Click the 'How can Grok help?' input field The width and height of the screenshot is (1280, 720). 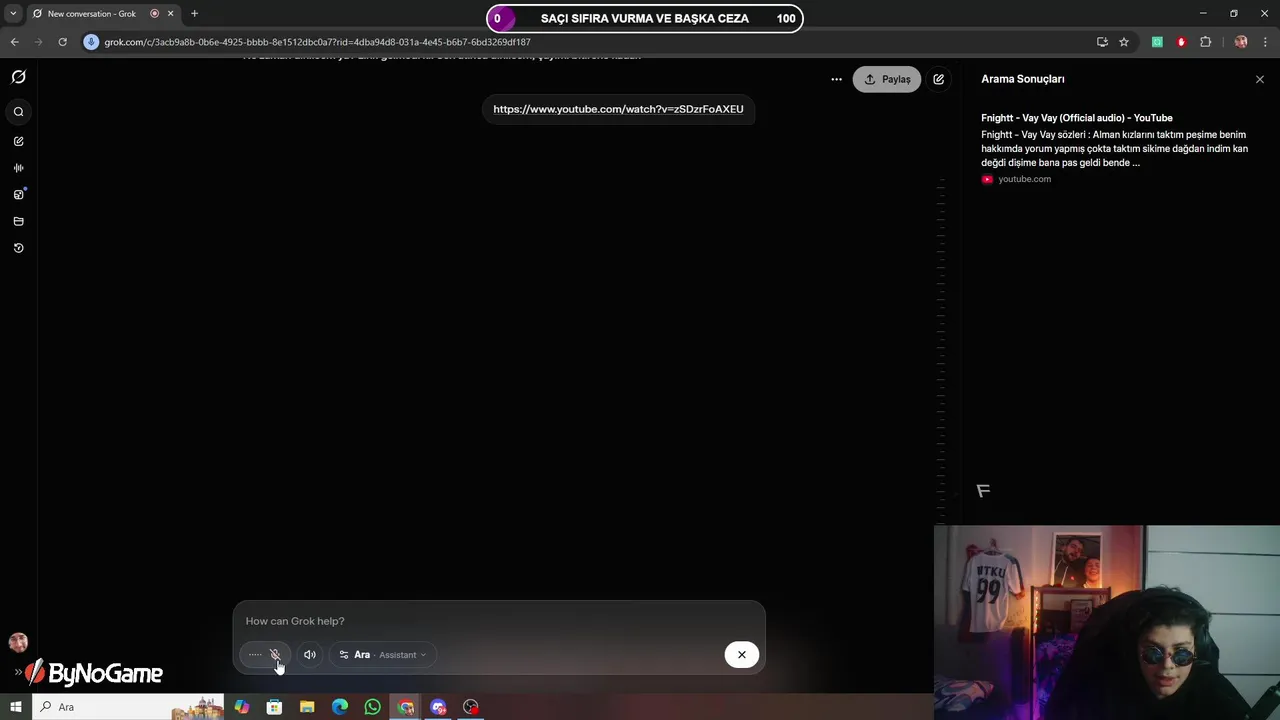[x=499, y=621]
